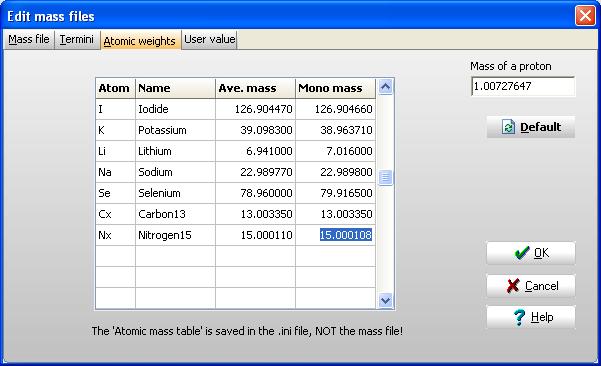
Task: Select the atom cell 'K'
Action: point(115,130)
